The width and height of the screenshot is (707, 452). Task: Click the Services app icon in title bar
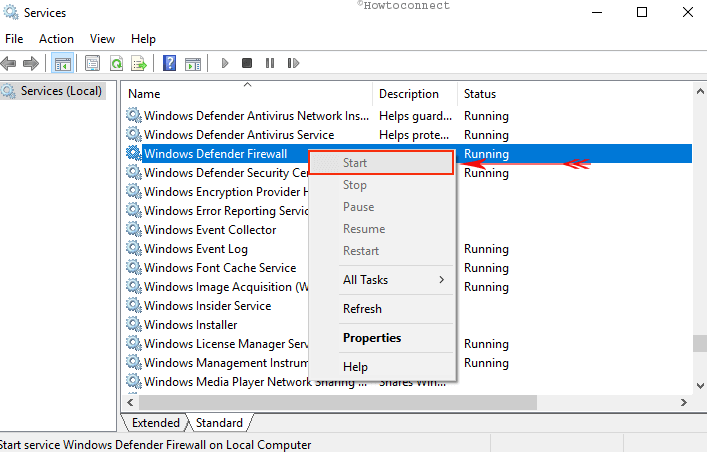(11, 12)
